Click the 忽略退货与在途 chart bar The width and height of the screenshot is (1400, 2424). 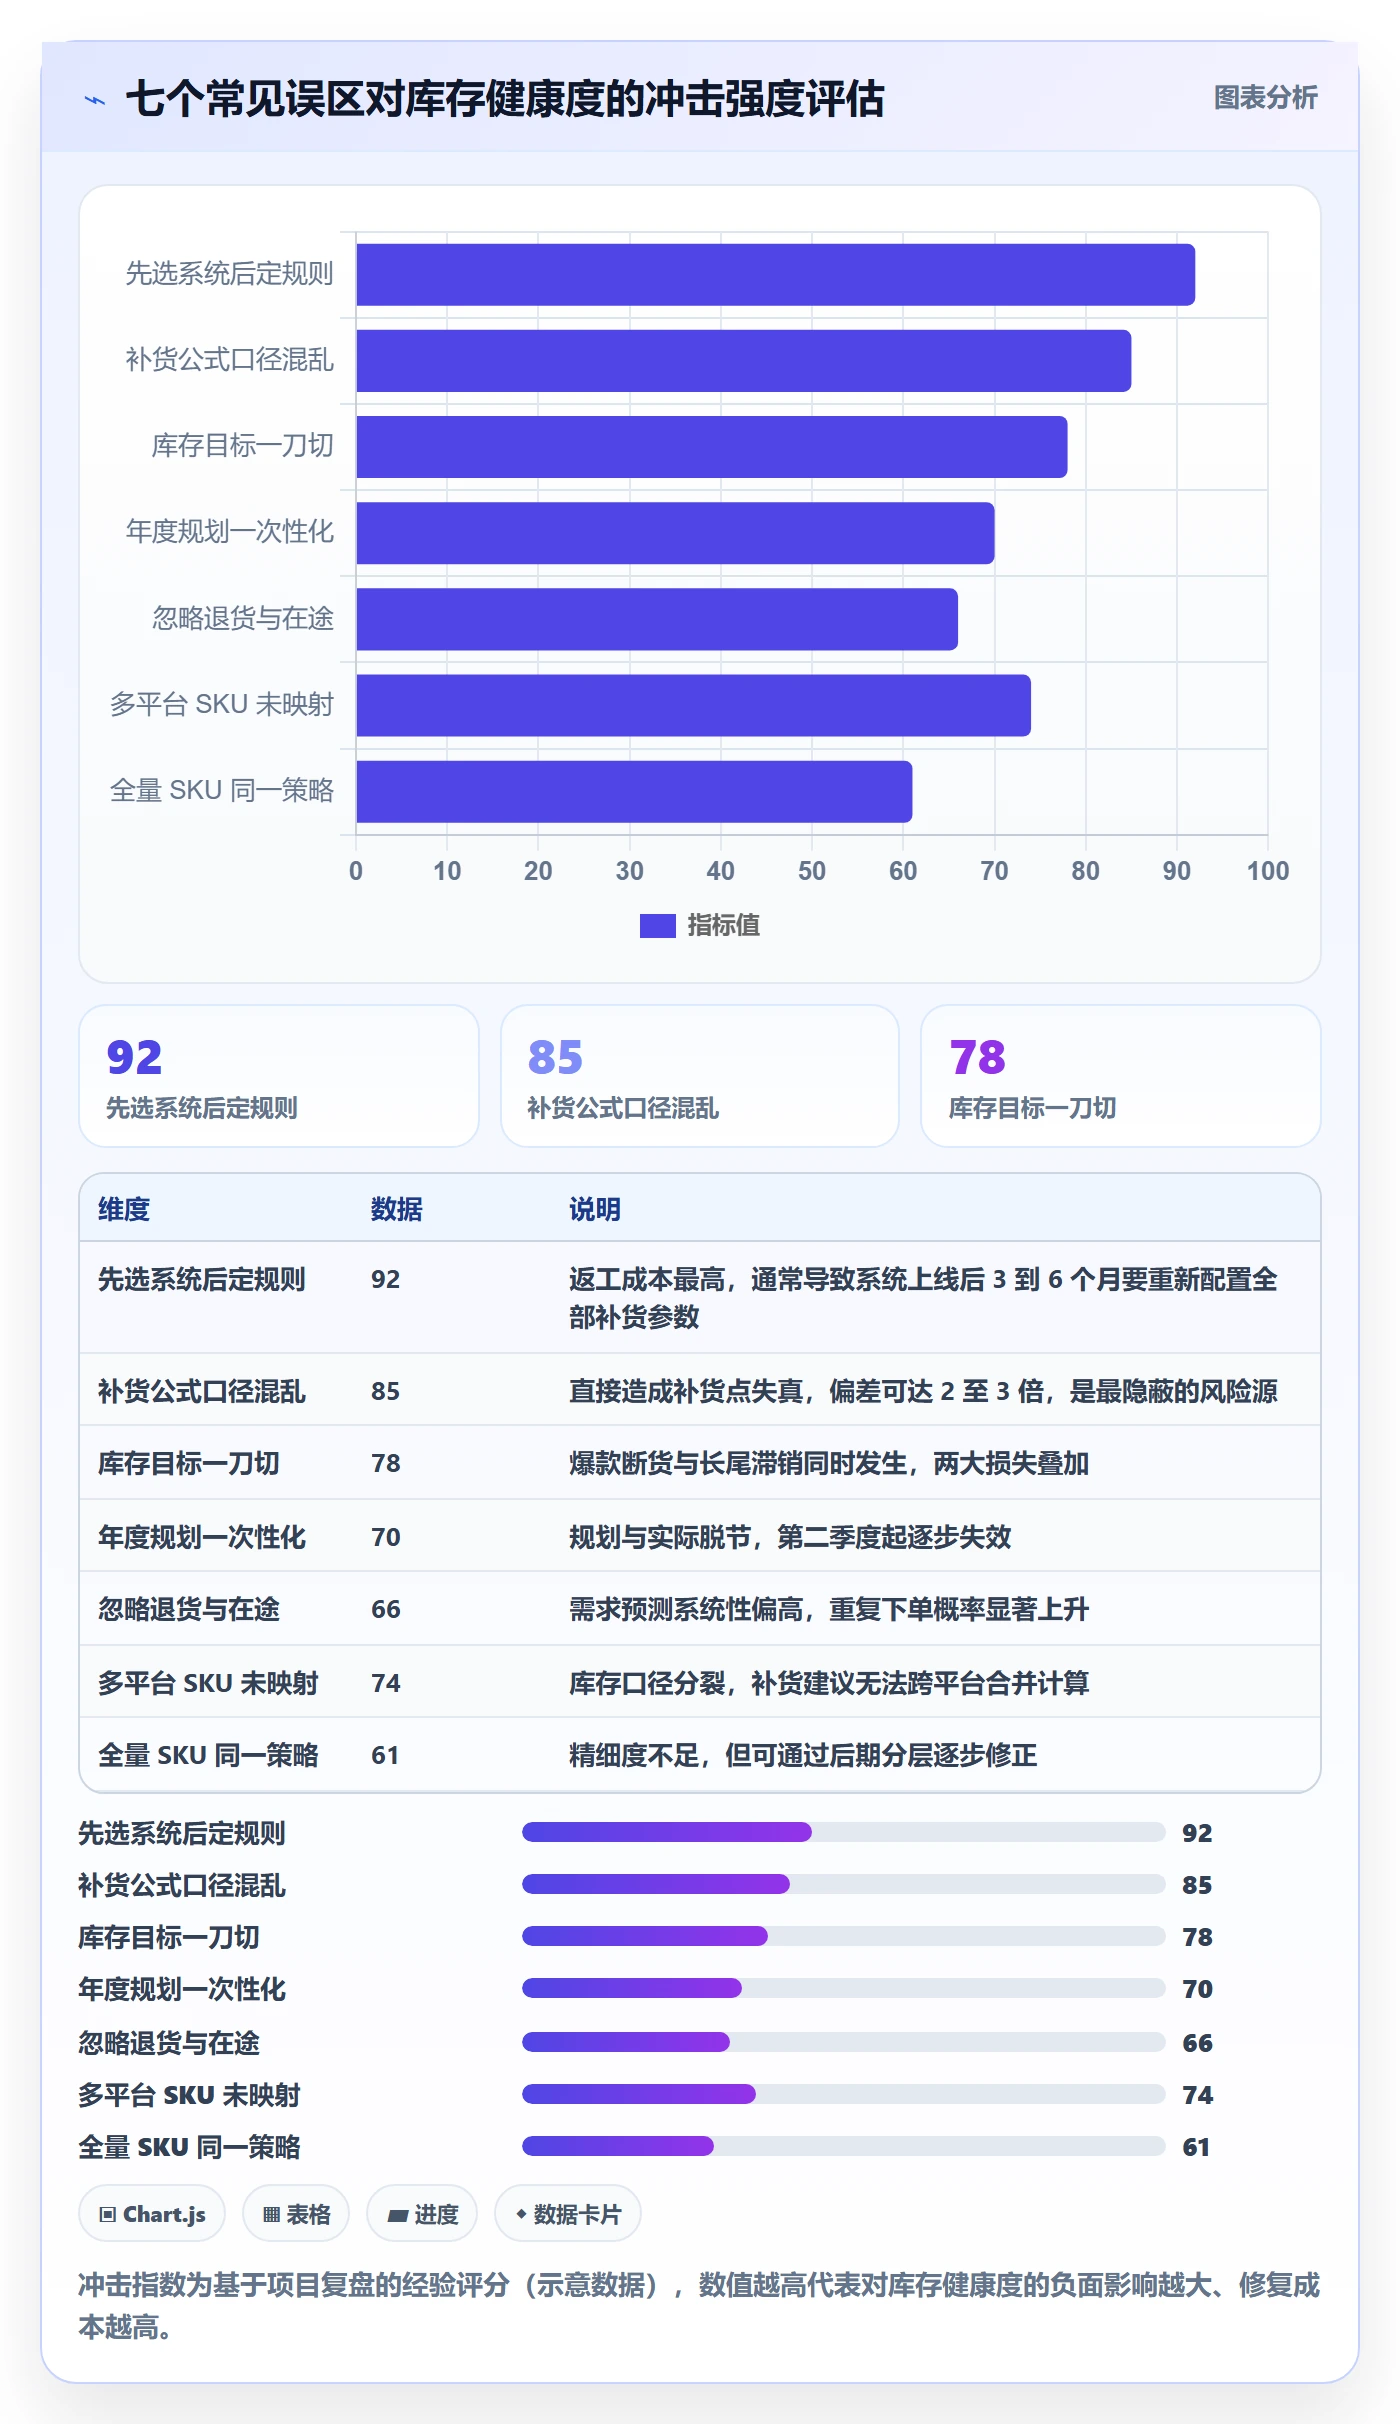[x=657, y=619]
